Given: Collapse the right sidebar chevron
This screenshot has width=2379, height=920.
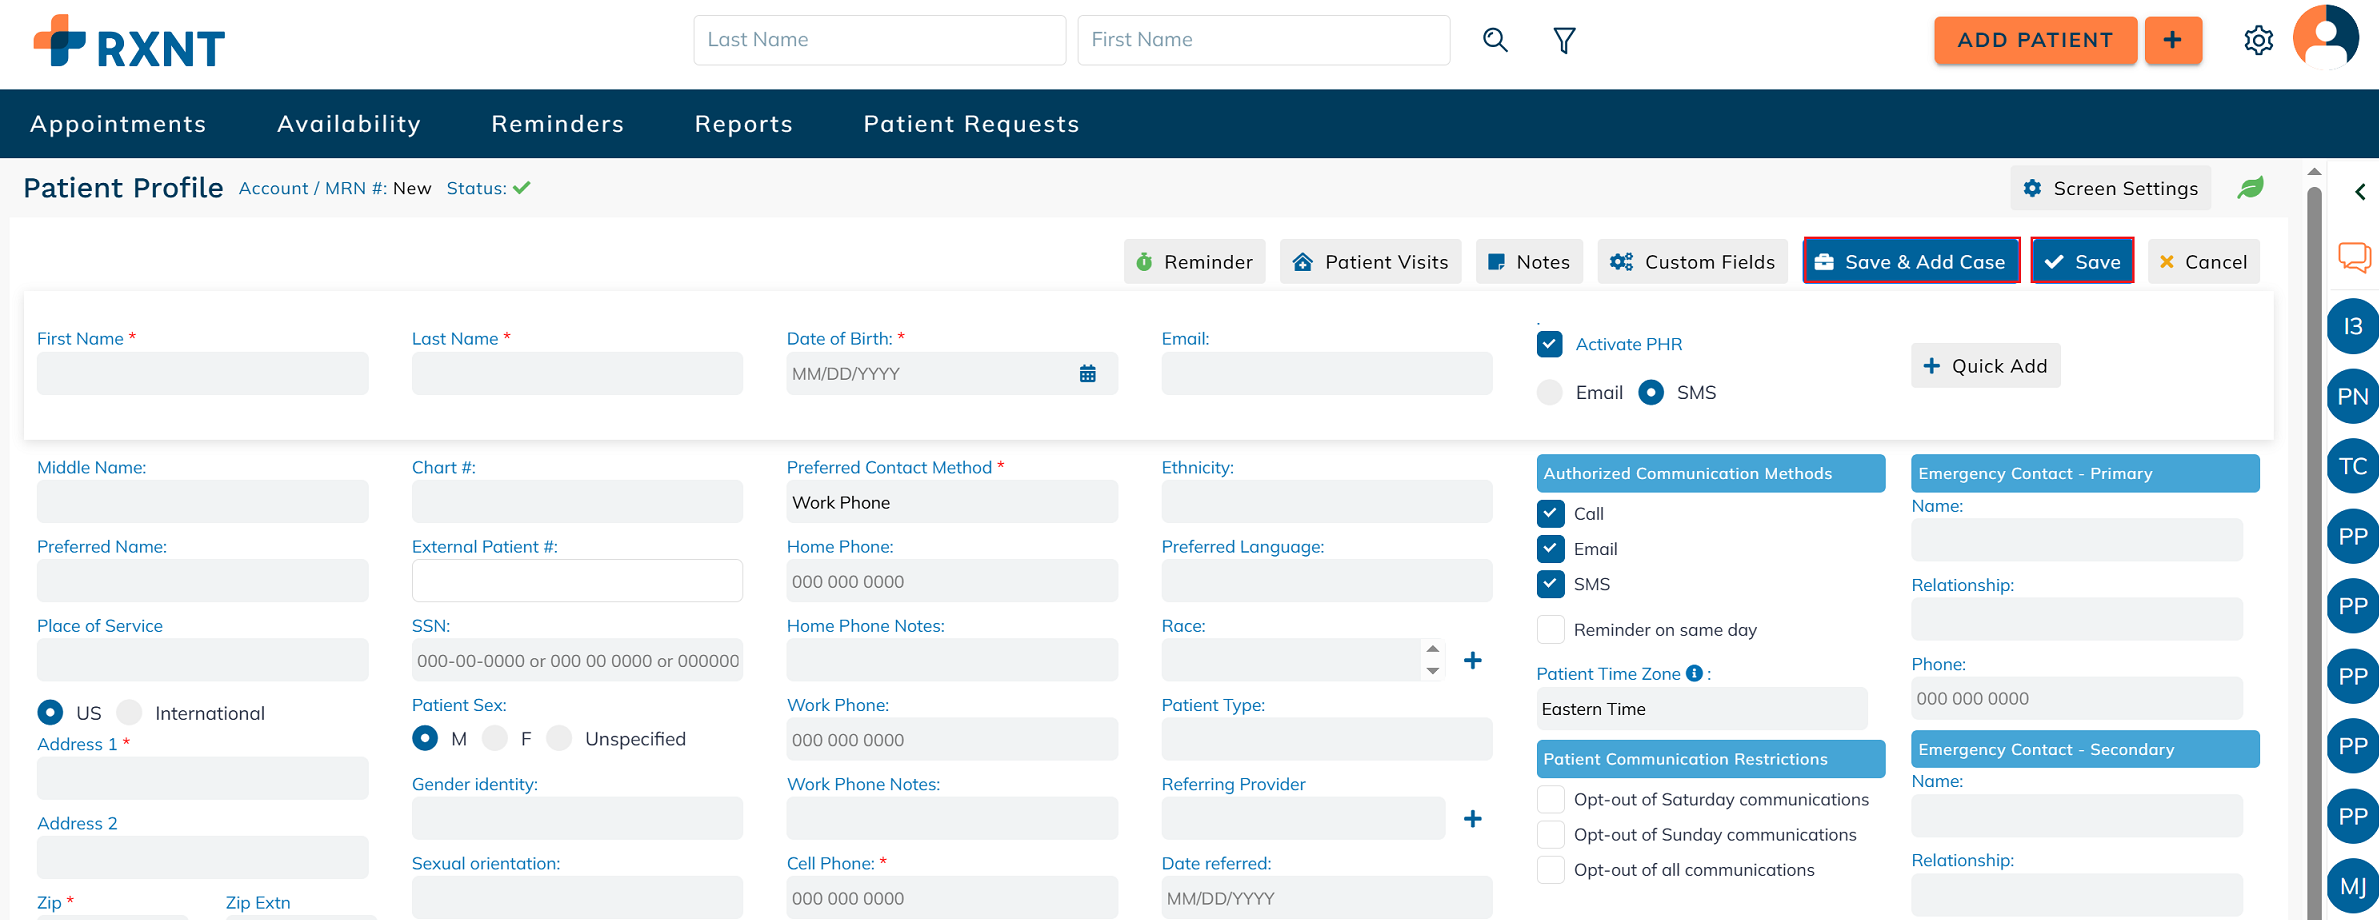Looking at the screenshot, I should pyautogui.click(x=2360, y=192).
